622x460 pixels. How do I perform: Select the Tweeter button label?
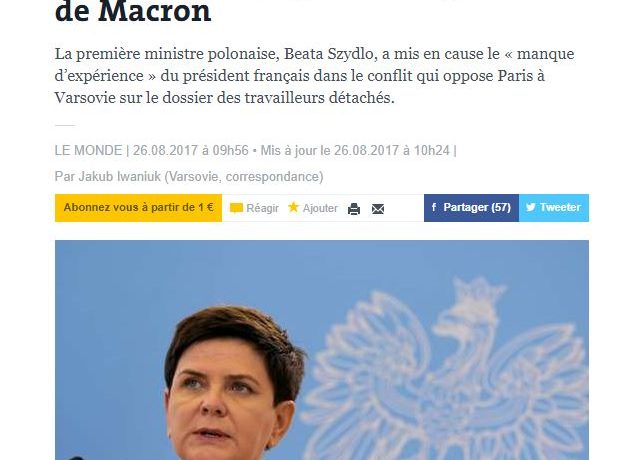(x=560, y=207)
